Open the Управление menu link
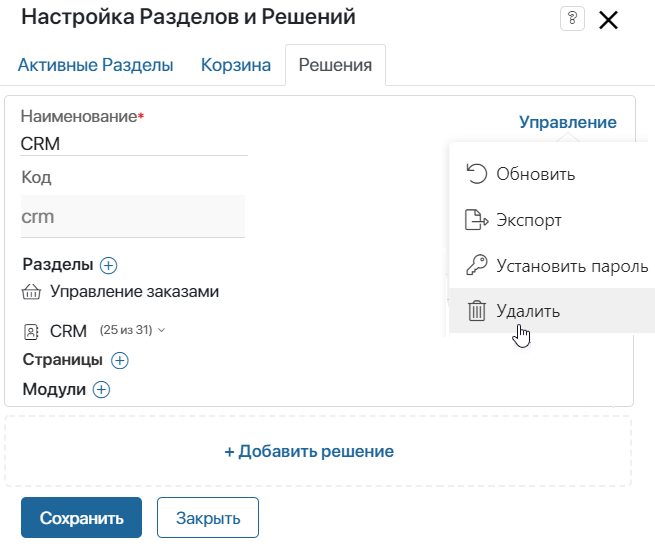Viewport: 655px width, 547px height. pyautogui.click(x=568, y=122)
